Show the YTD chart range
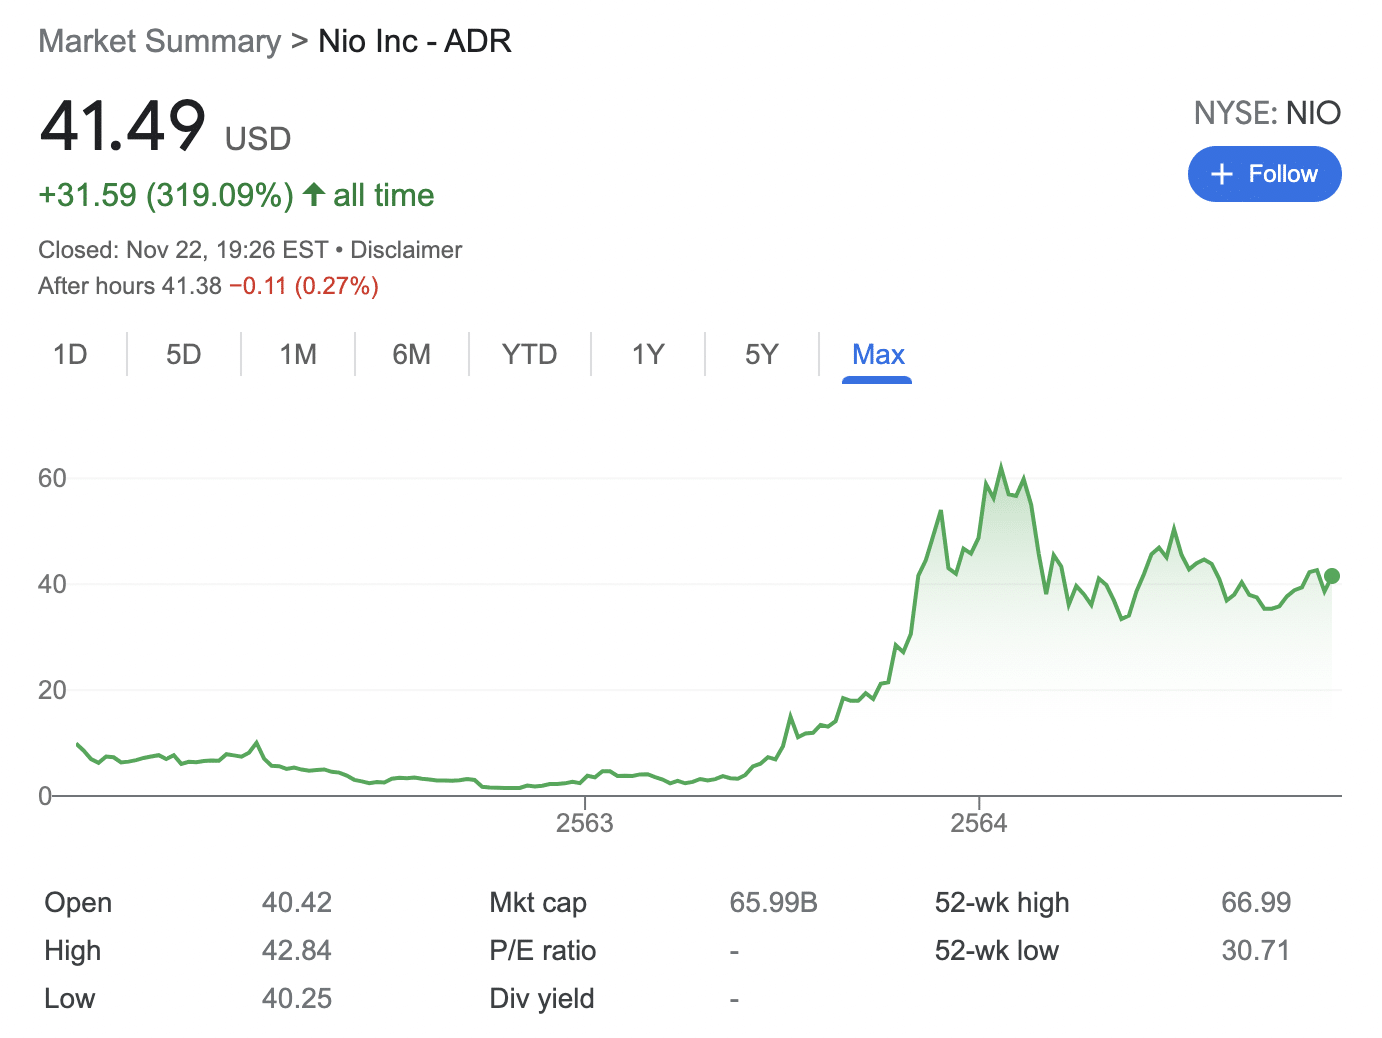 [x=529, y=354]
